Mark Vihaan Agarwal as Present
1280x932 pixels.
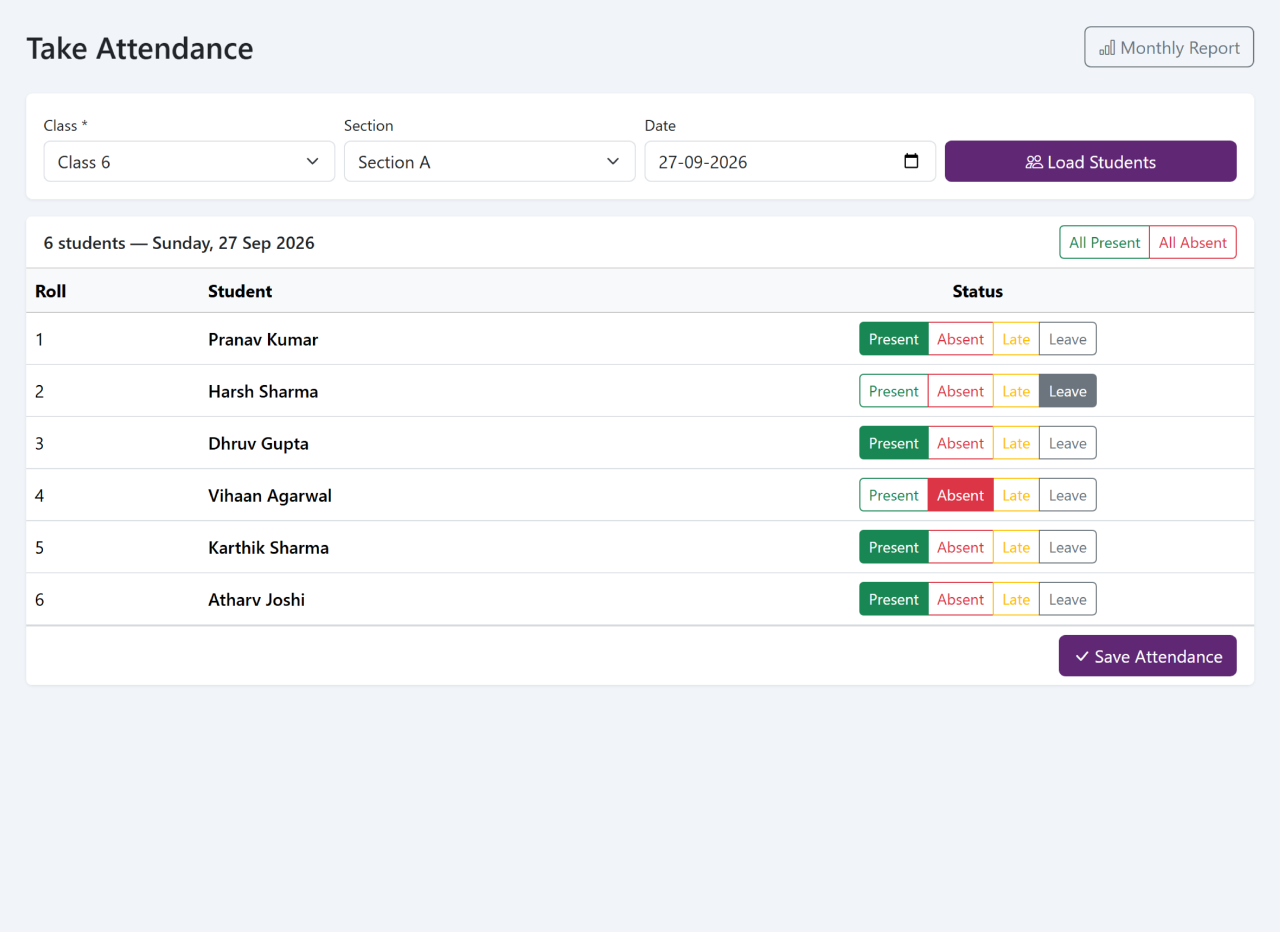tap(894, 495)
